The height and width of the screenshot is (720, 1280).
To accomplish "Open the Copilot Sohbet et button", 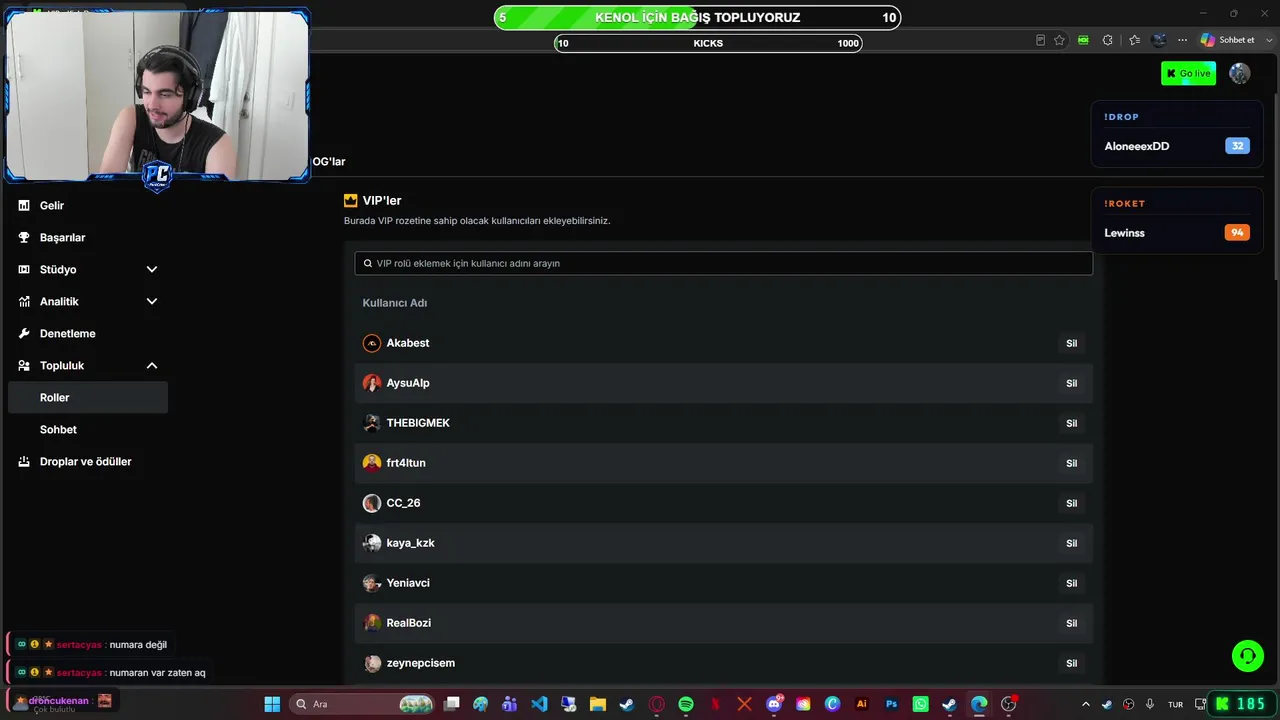I will click(x=1228, y=40).
